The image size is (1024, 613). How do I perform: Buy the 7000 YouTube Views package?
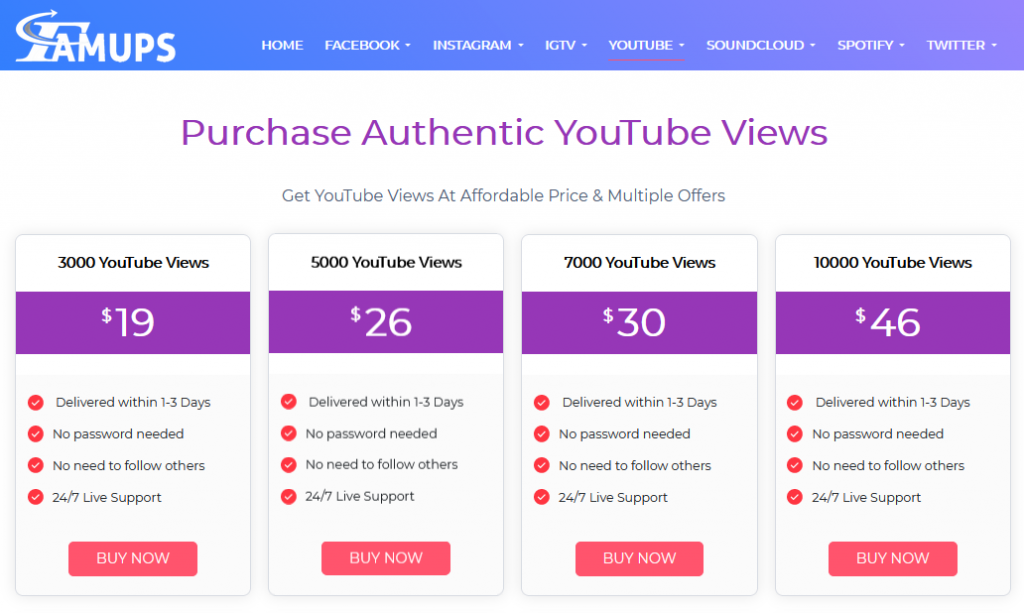pyautogui.click(x=639, y=558)
